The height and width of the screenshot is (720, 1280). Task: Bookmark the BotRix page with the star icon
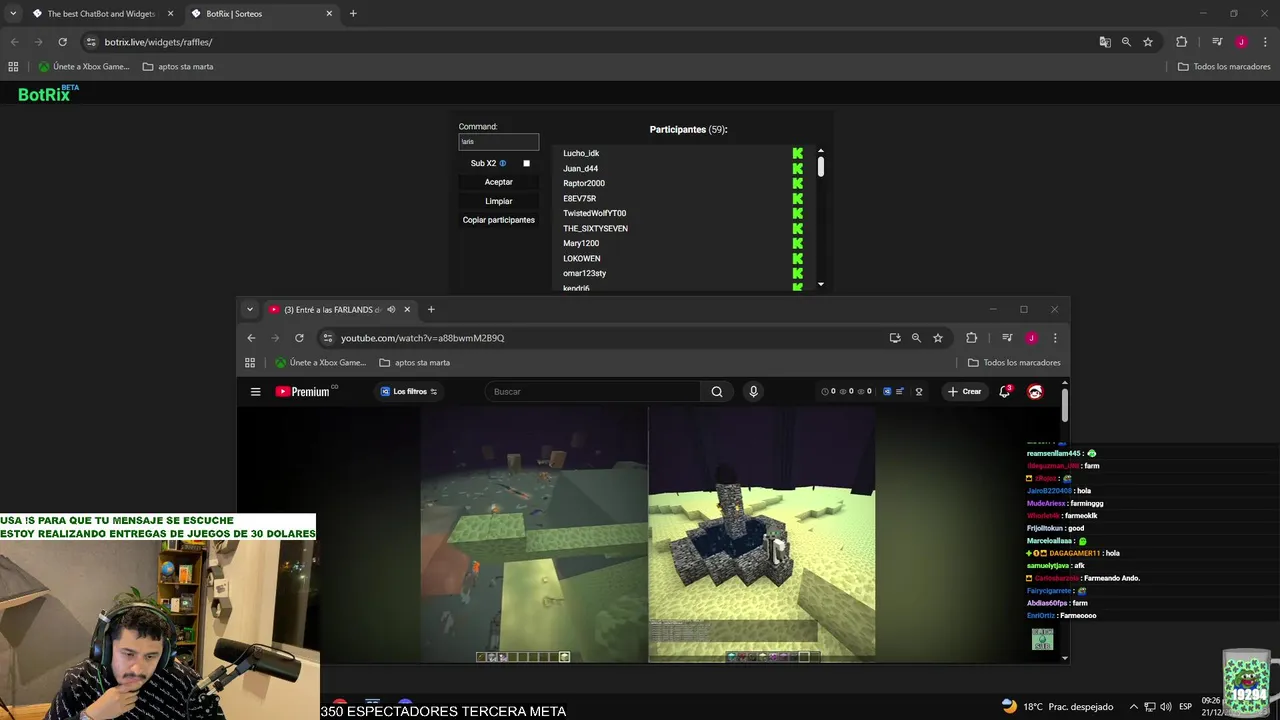tap(1148, 42)
